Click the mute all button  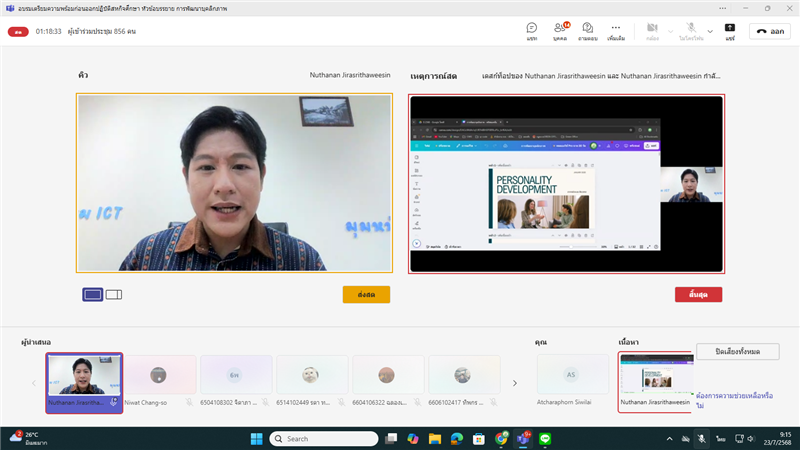[737, 352]
